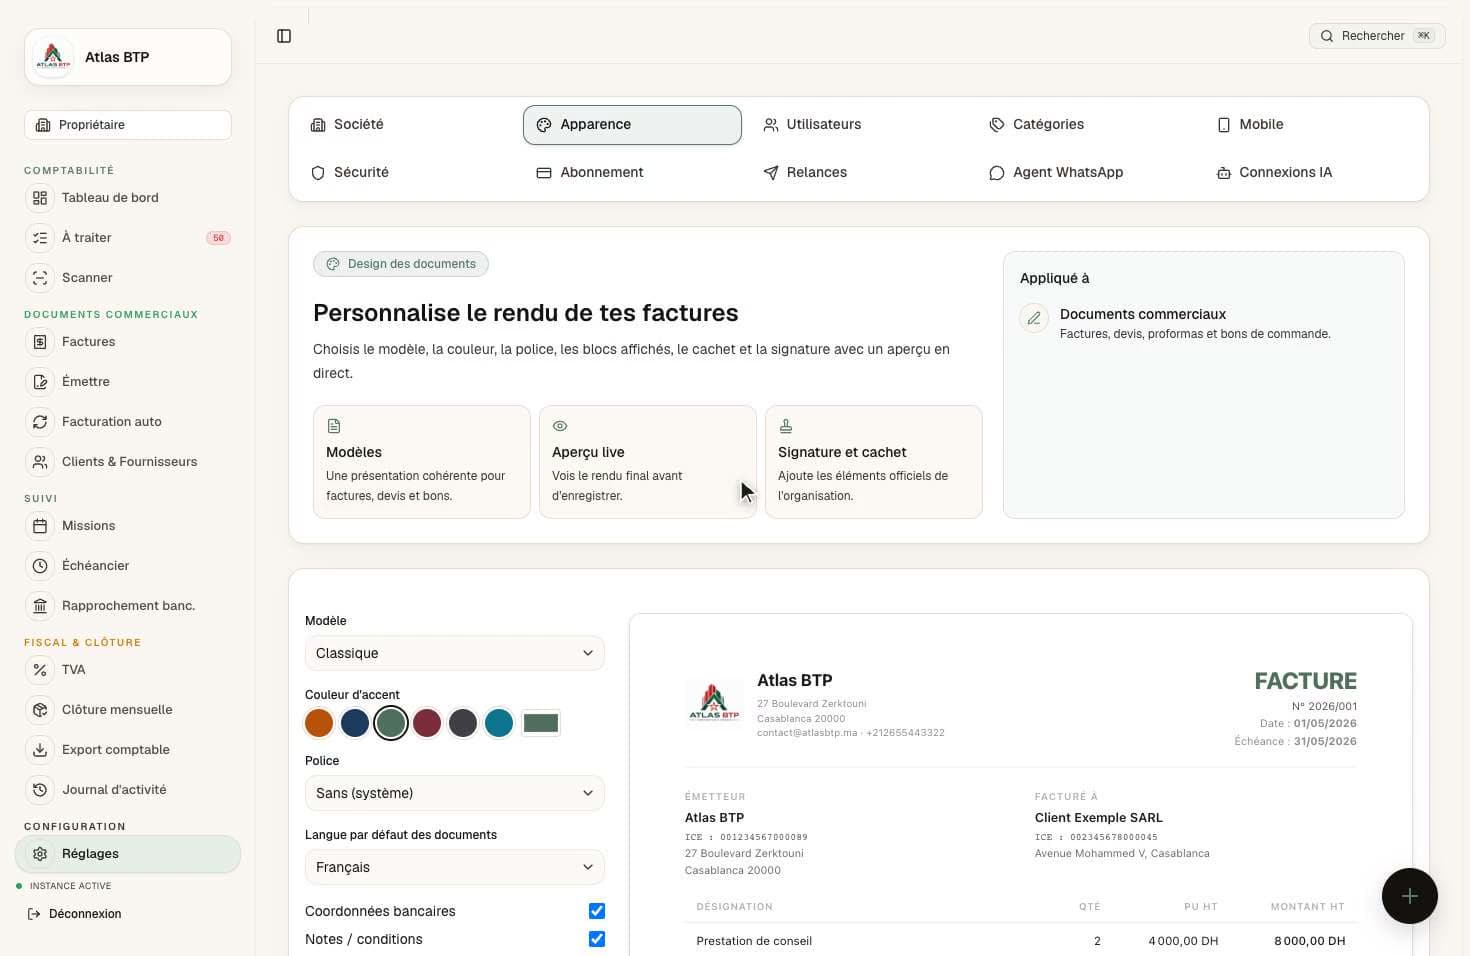This screenshot has height=956, width=1470.
Task: Click the Échéancier clock icon
Action: [x=40, y=566]
